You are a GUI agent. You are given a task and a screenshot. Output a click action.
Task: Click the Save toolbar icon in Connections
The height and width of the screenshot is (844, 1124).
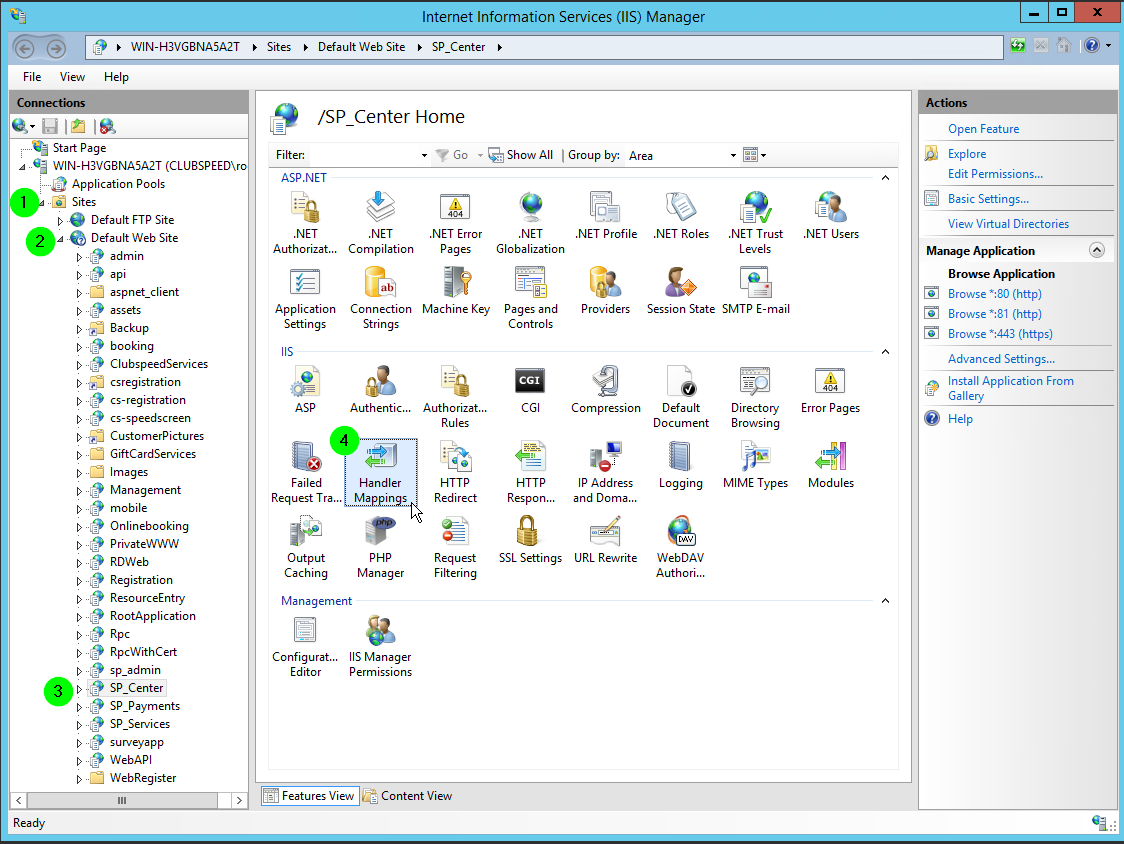click(x=50, y=126)
